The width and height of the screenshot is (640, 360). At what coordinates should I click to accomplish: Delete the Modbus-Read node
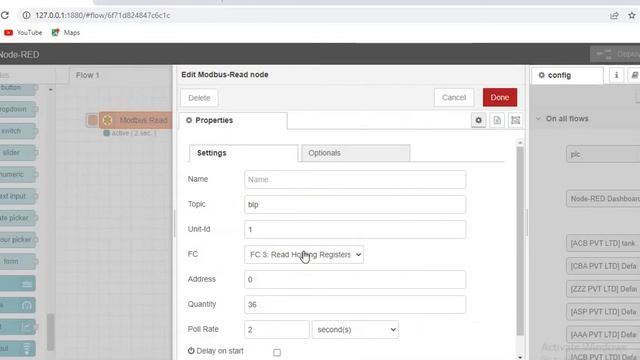(x=199, y=98)
